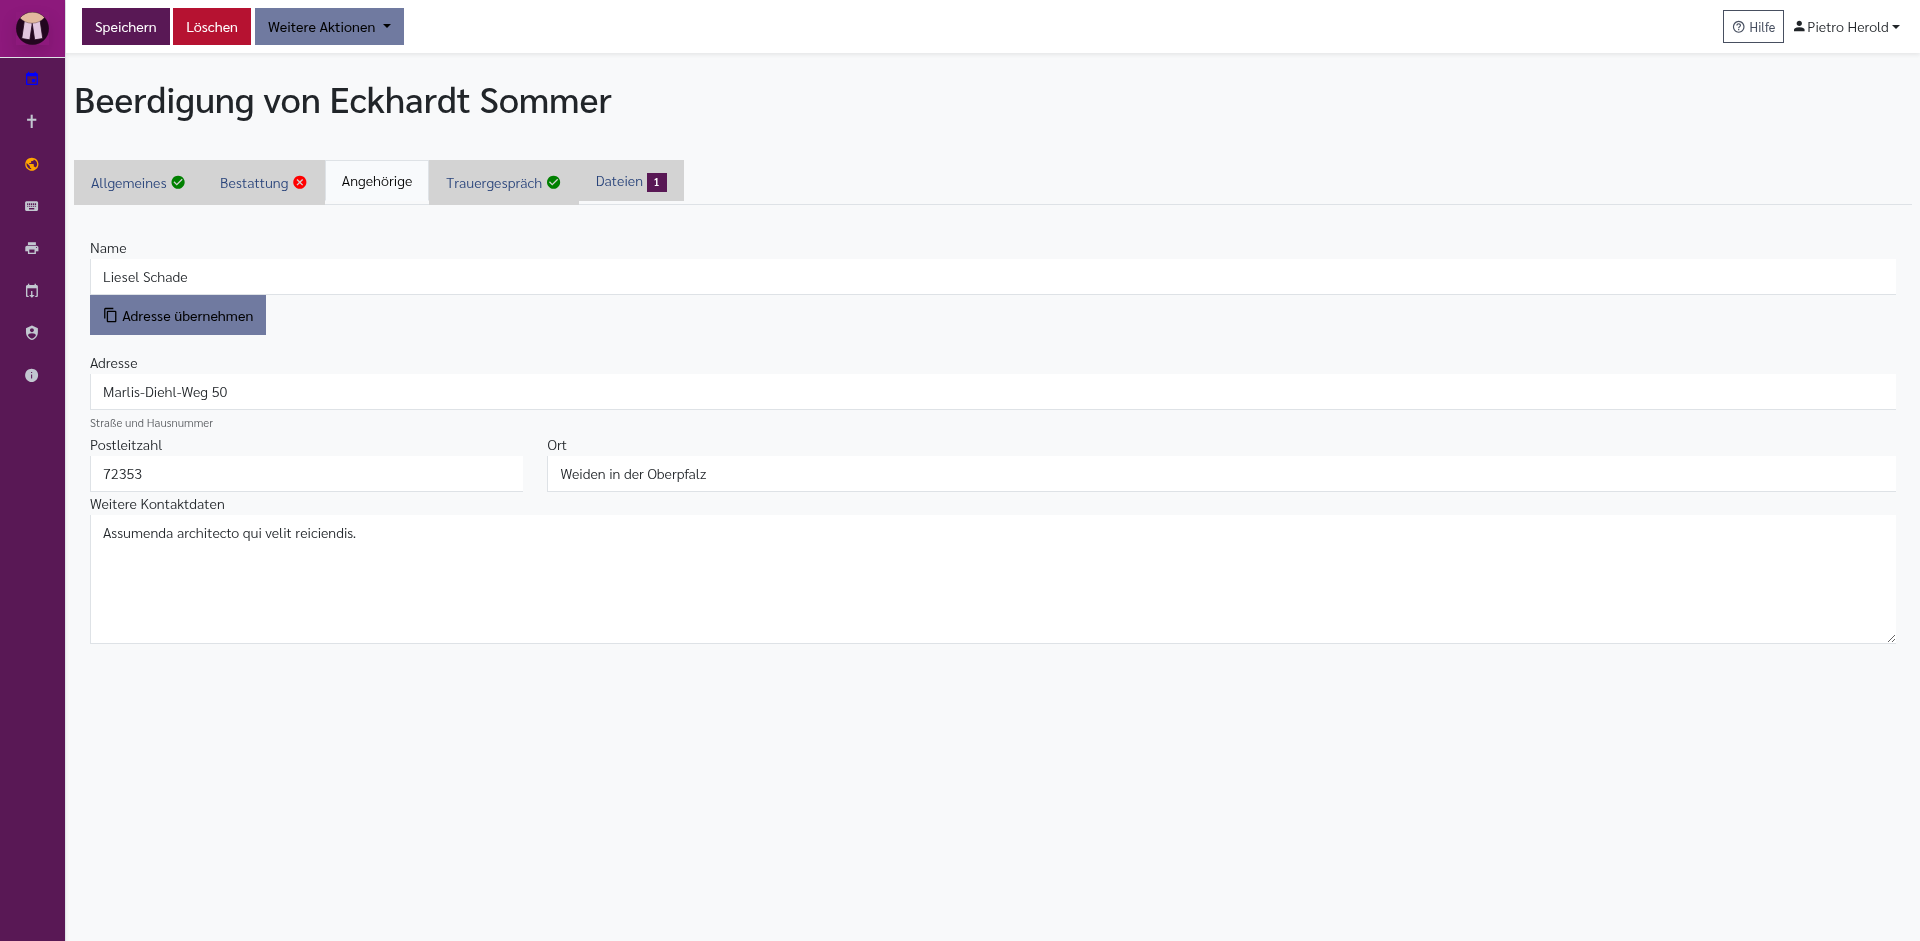
Task: Click the red Löschen button
Action: pyautogui.click(x=212, y=27)
